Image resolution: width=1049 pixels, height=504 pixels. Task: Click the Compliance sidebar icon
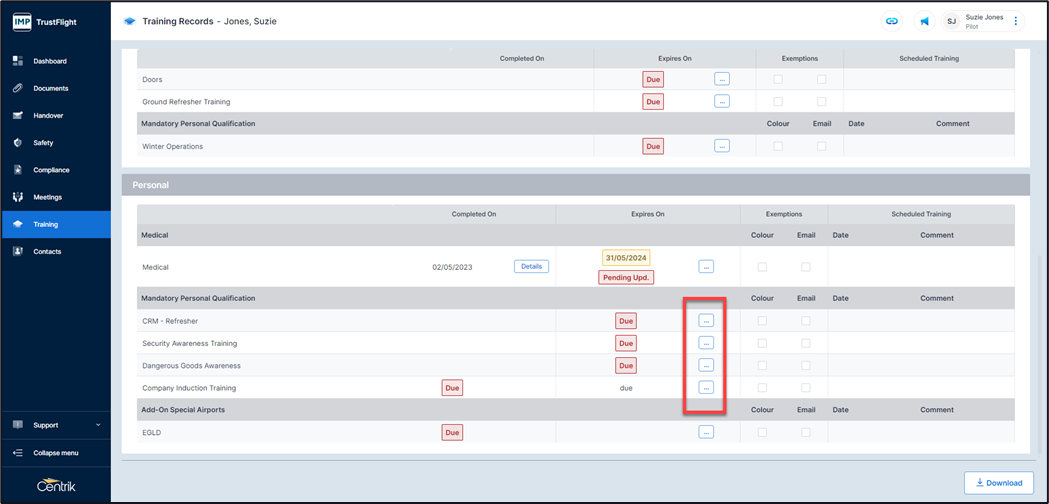pyautogui.click(x=18, y=170)
